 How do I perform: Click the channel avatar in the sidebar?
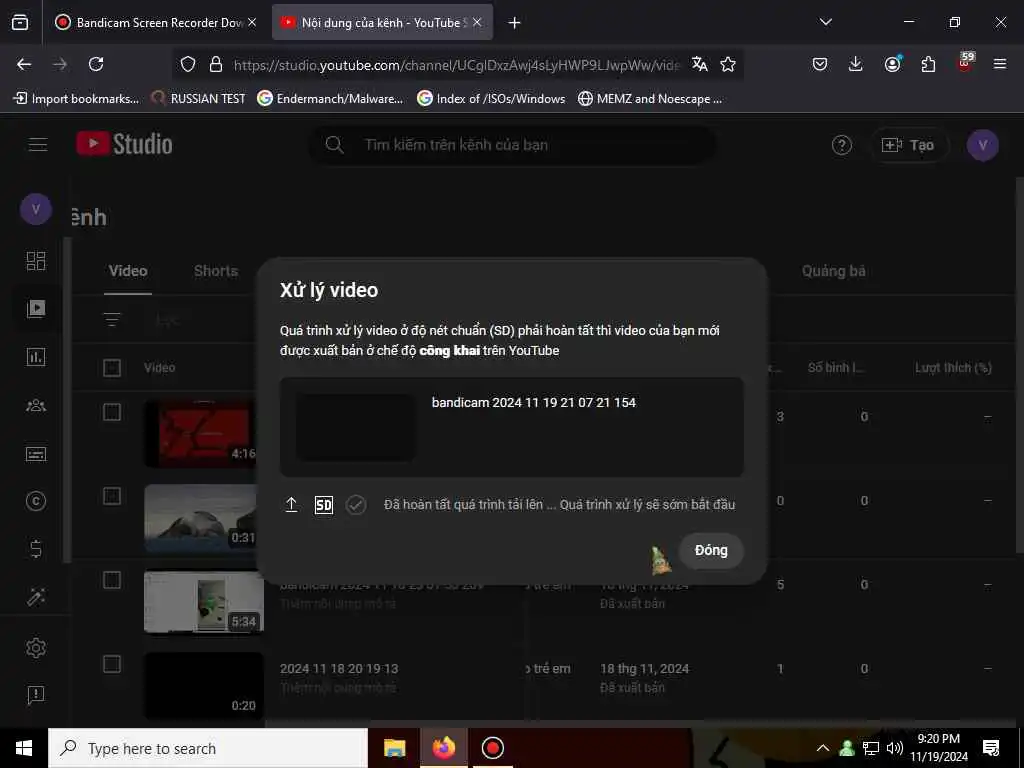[36, 209]
